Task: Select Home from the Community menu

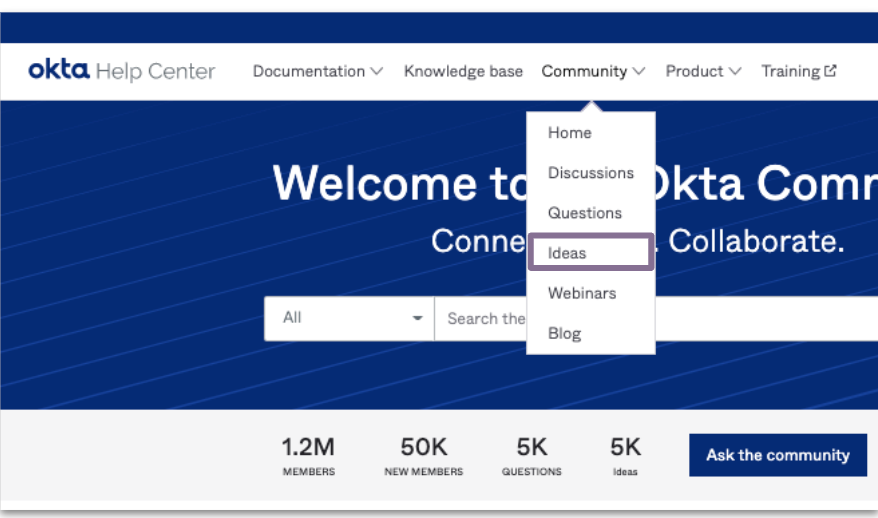Action: [569, 133]
